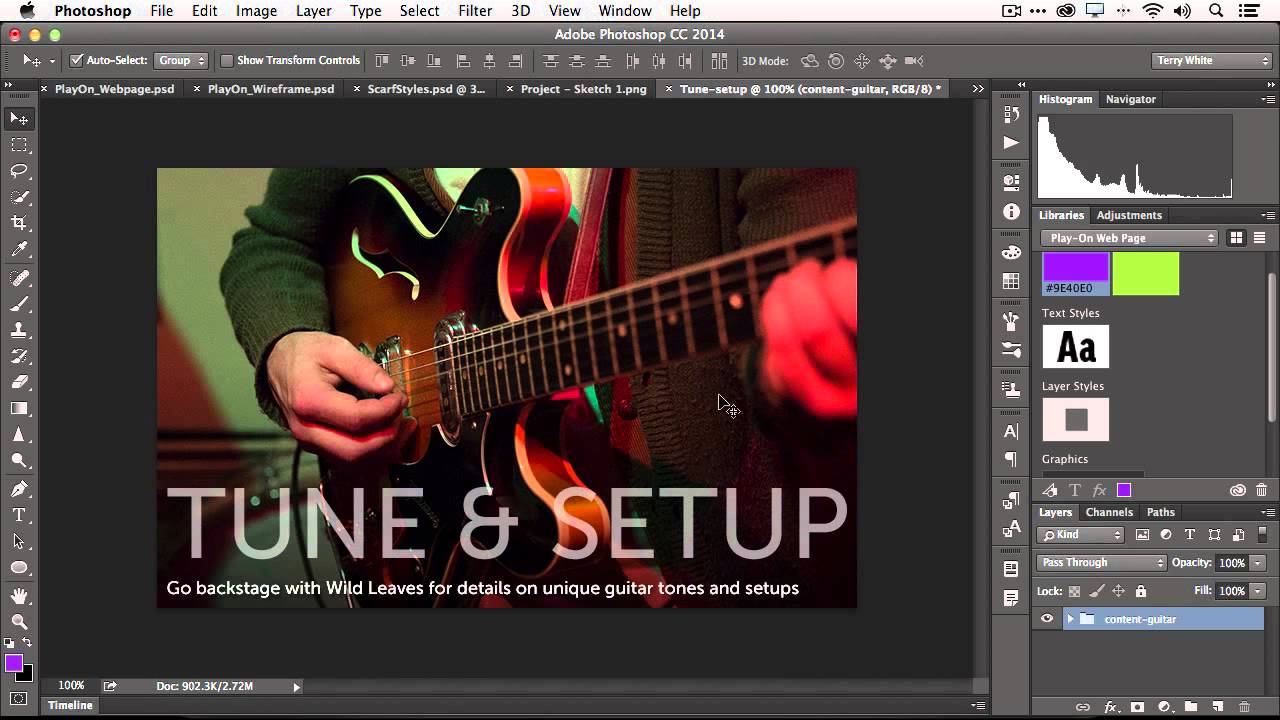1280x720 pixels.
Task: Select the Eyedropper tool
Action: point(19,250)
